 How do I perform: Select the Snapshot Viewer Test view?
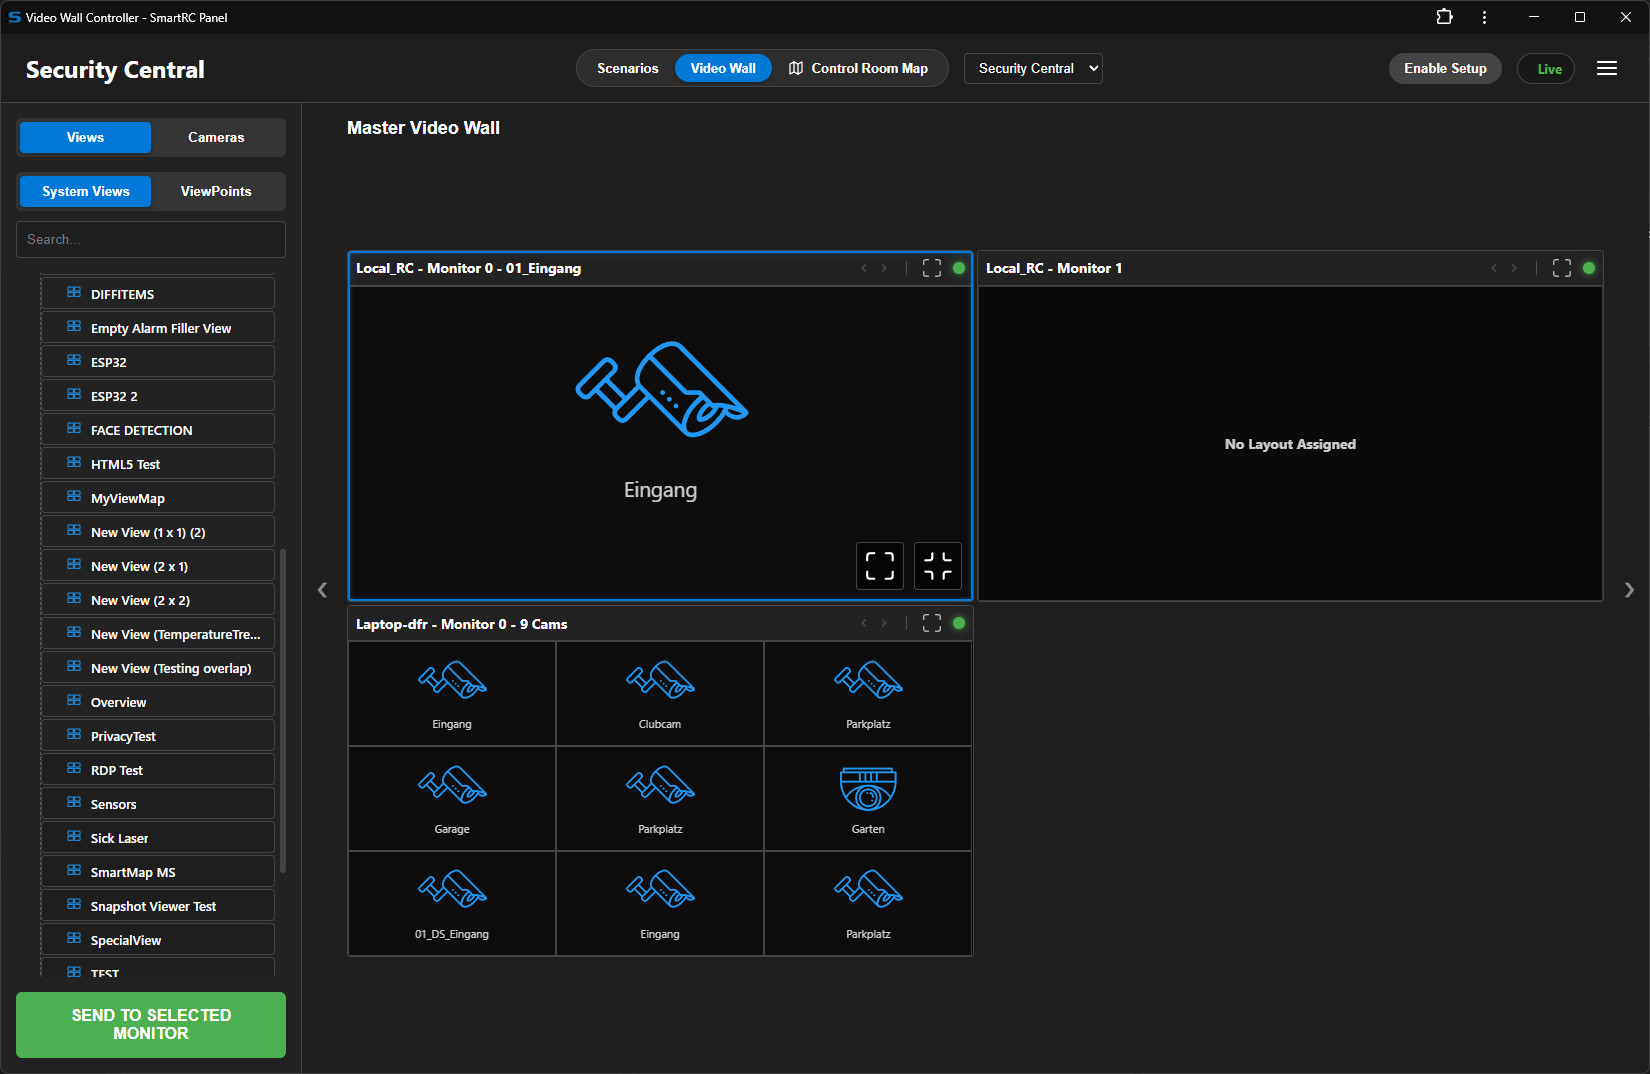click(x=158, y=906)
